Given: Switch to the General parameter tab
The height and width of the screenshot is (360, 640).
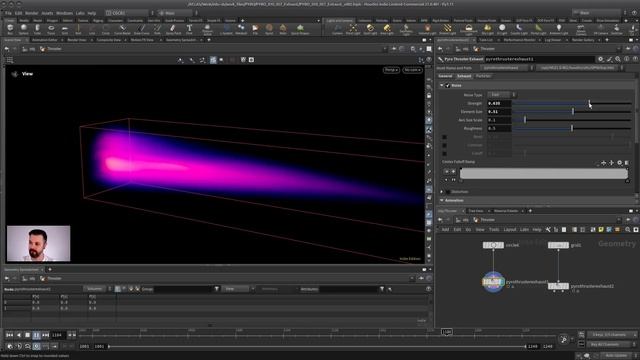Looking at the screenshot, I should point(445,76).
